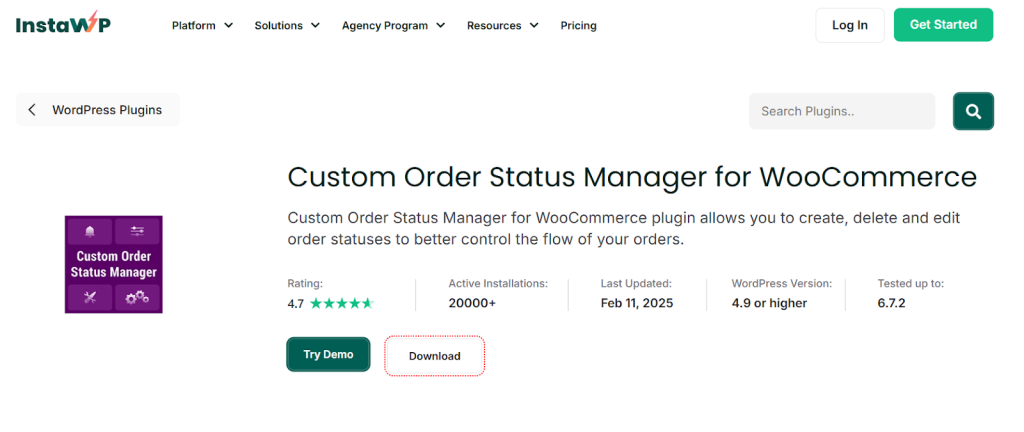Click the Custom Order Status Manager plugin thumbnail
This screenshot has width=1024, height=432.
[113, 264]
